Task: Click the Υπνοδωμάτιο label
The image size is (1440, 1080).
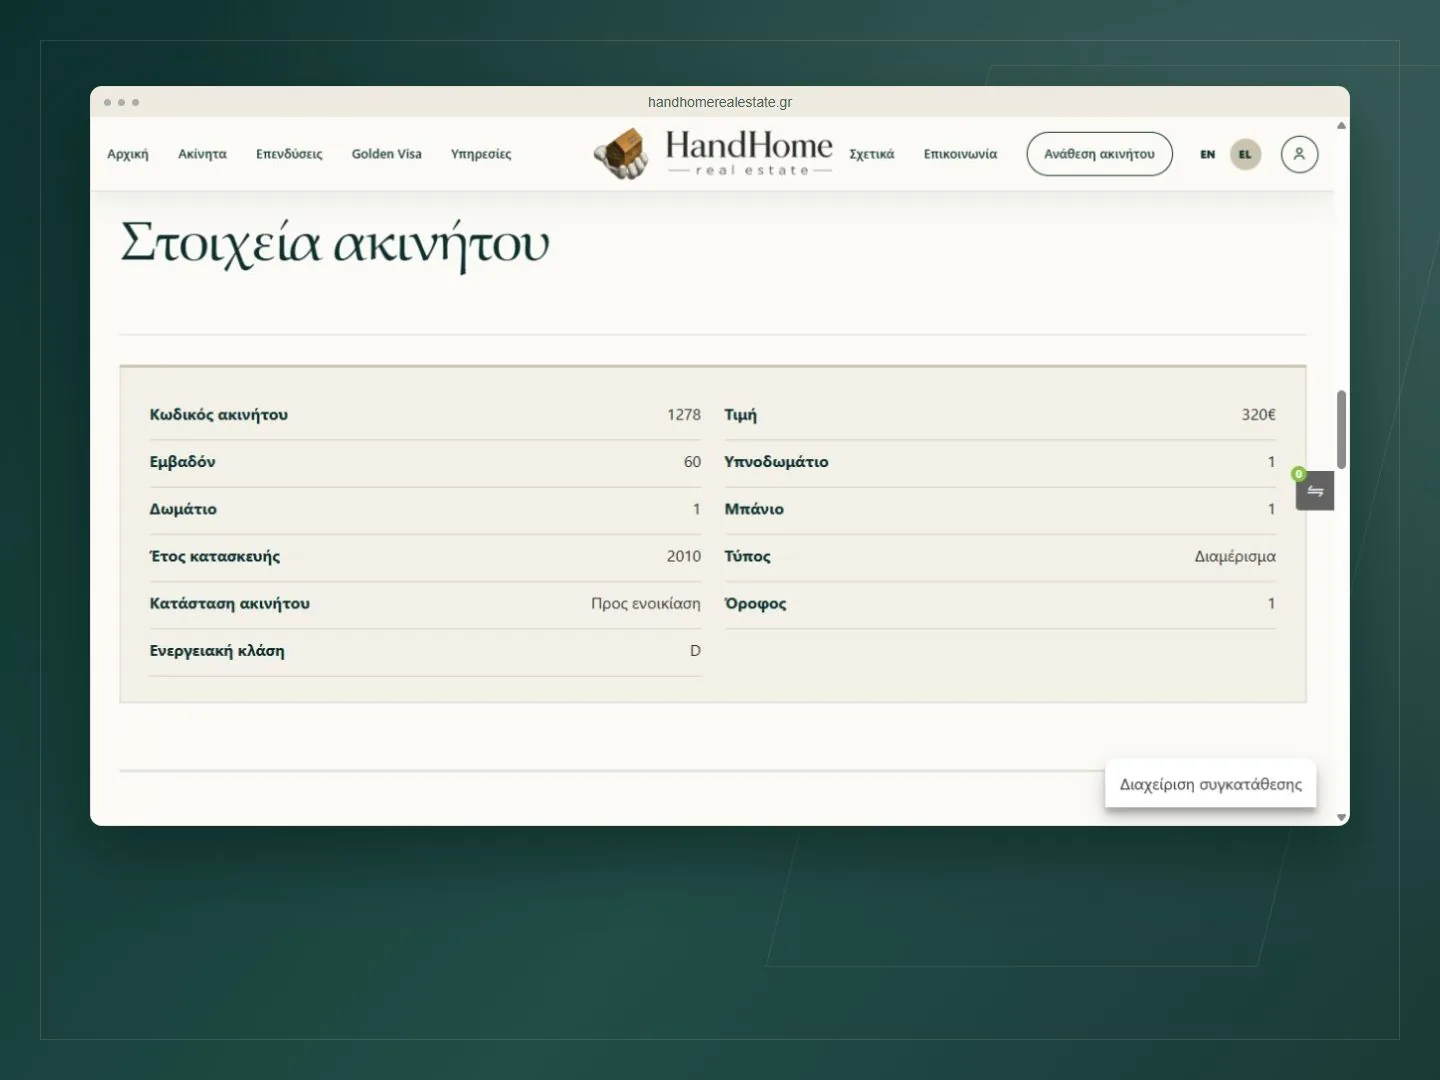Action: click(x=776, y=462)
